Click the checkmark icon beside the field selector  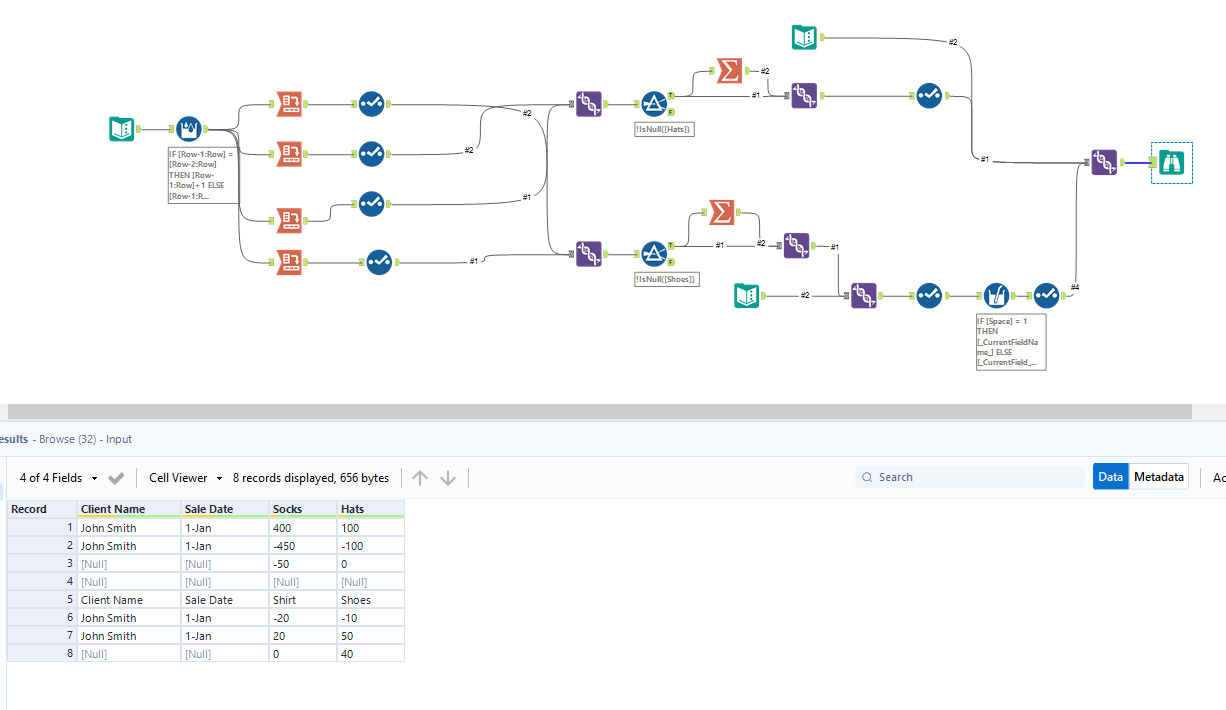[116, 478]
